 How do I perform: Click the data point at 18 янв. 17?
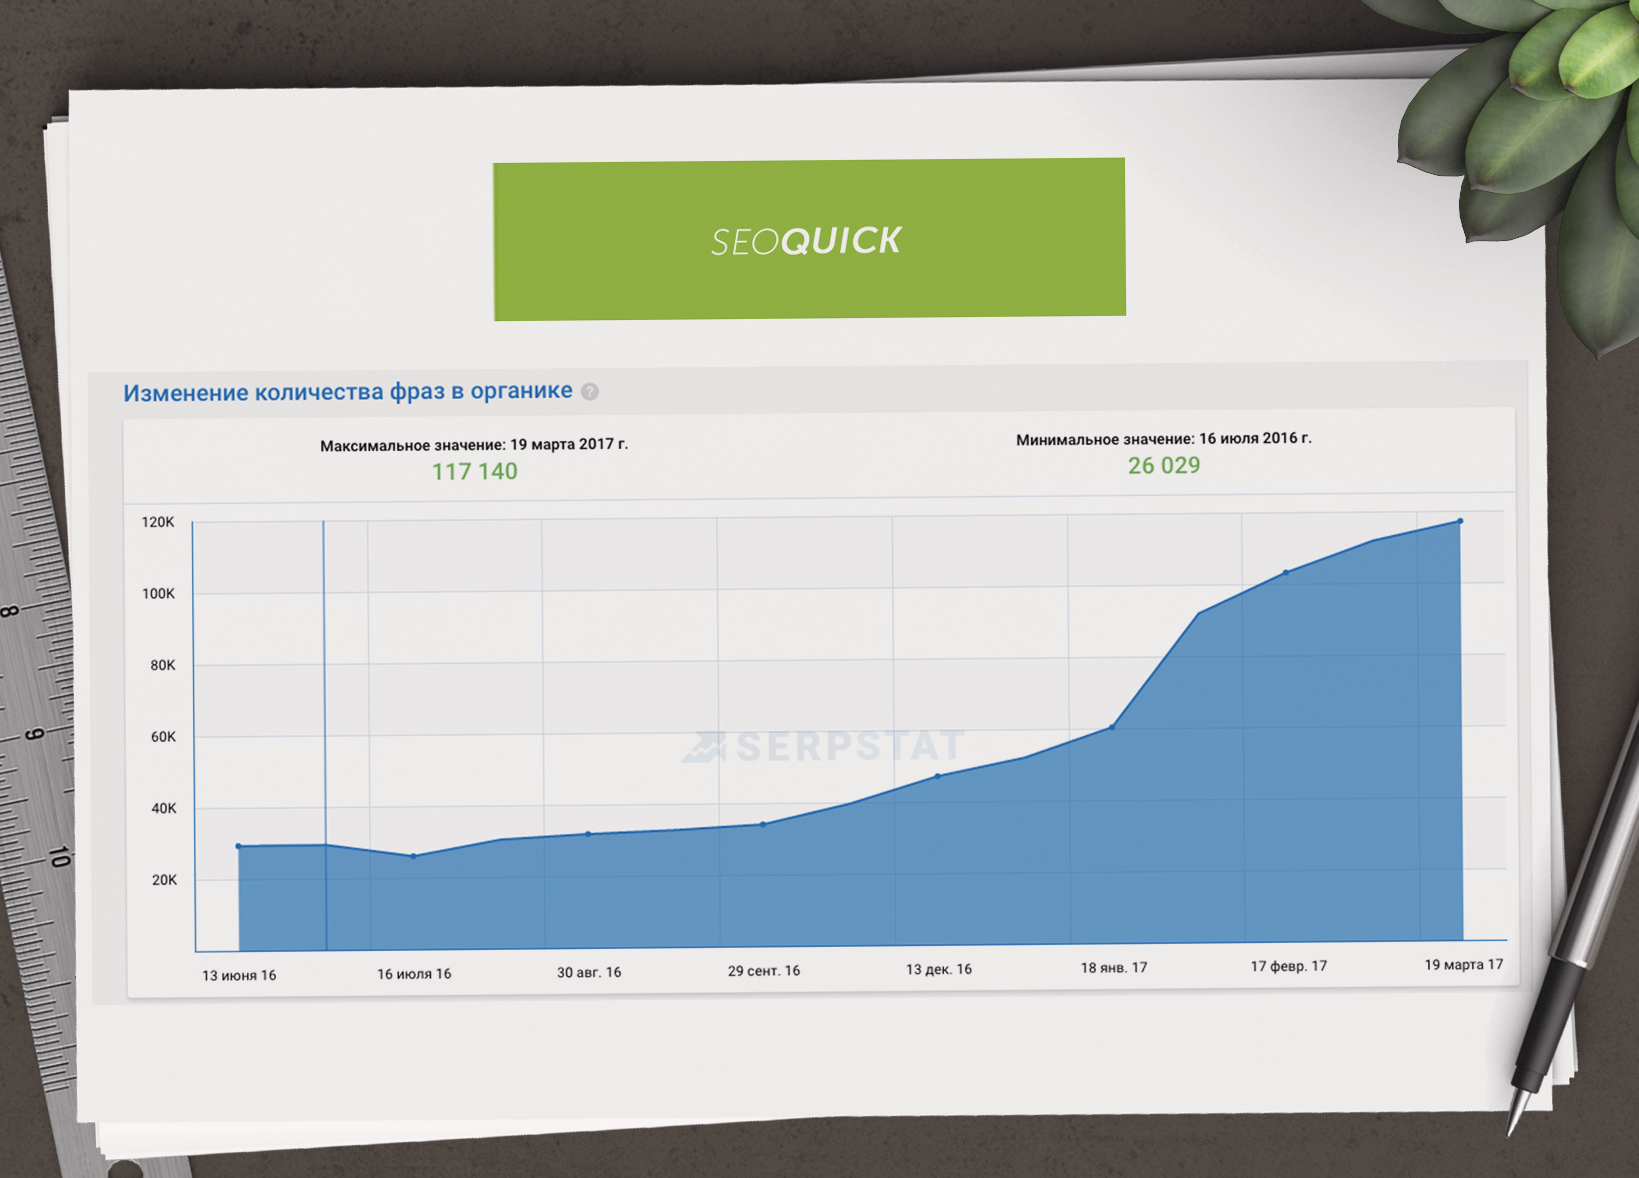tap(1112, 727)
